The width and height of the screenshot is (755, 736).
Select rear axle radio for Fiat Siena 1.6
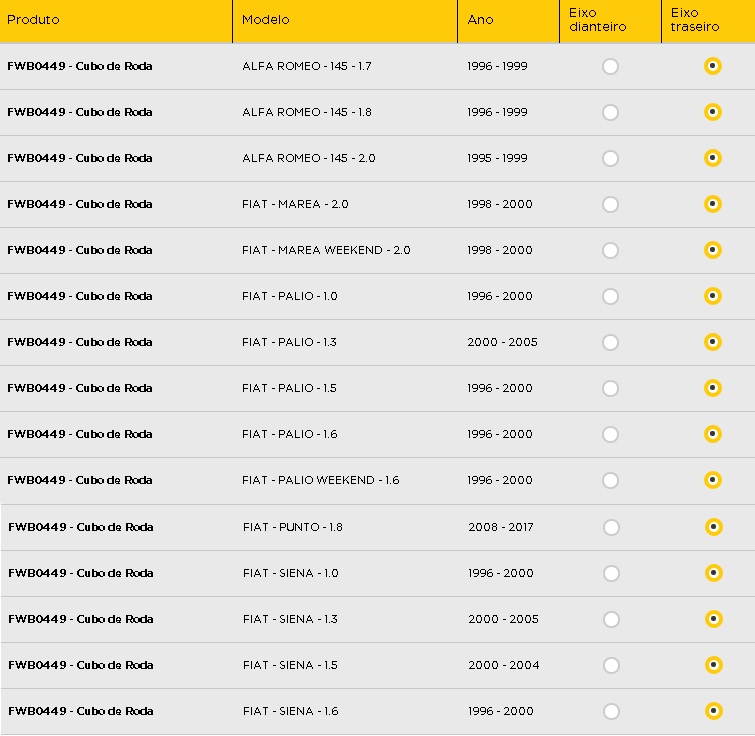click(x=714, y=711)
